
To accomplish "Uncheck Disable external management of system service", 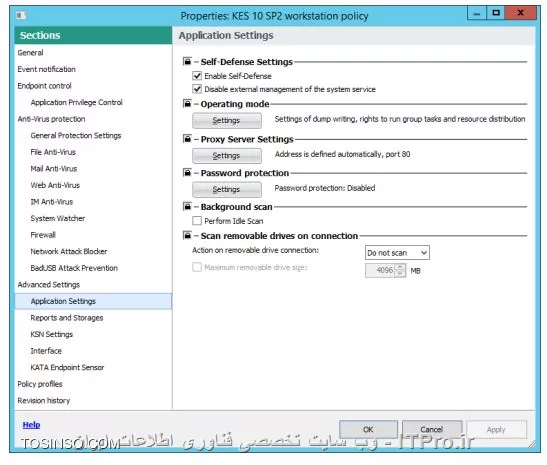I will 197,89.
